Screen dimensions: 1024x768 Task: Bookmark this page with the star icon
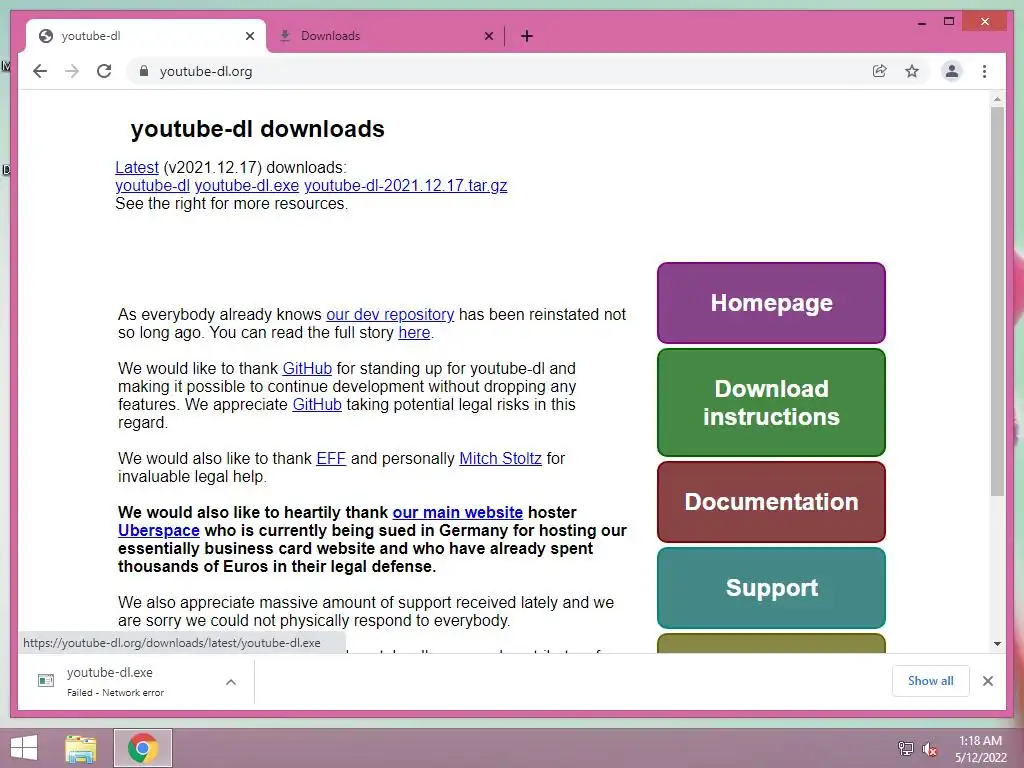[912, 71]
